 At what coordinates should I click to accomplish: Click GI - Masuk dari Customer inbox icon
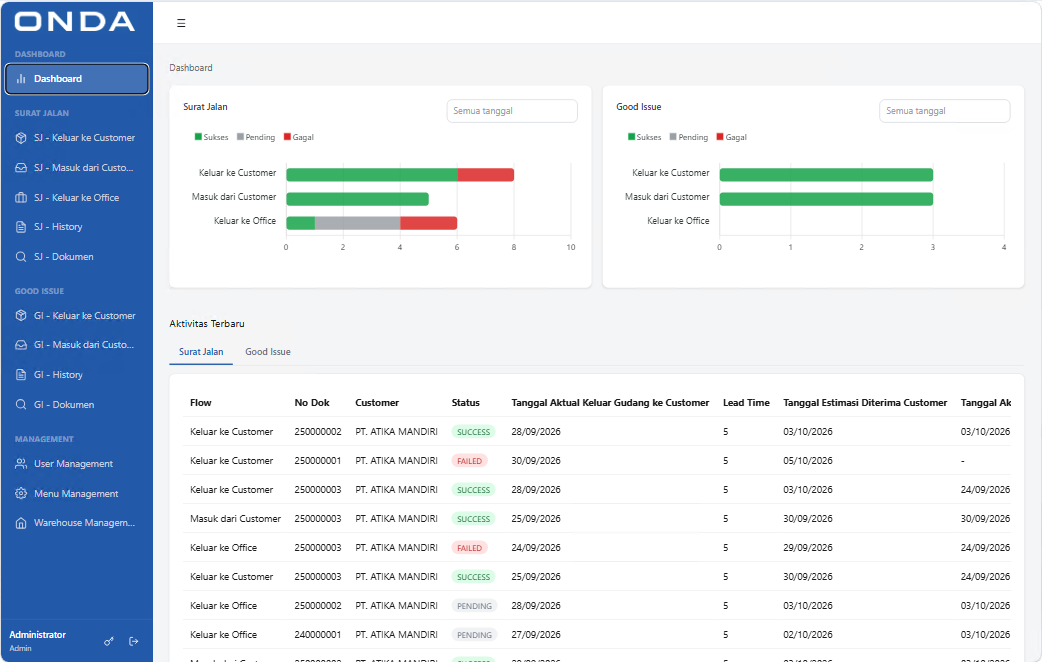[21, 345]
